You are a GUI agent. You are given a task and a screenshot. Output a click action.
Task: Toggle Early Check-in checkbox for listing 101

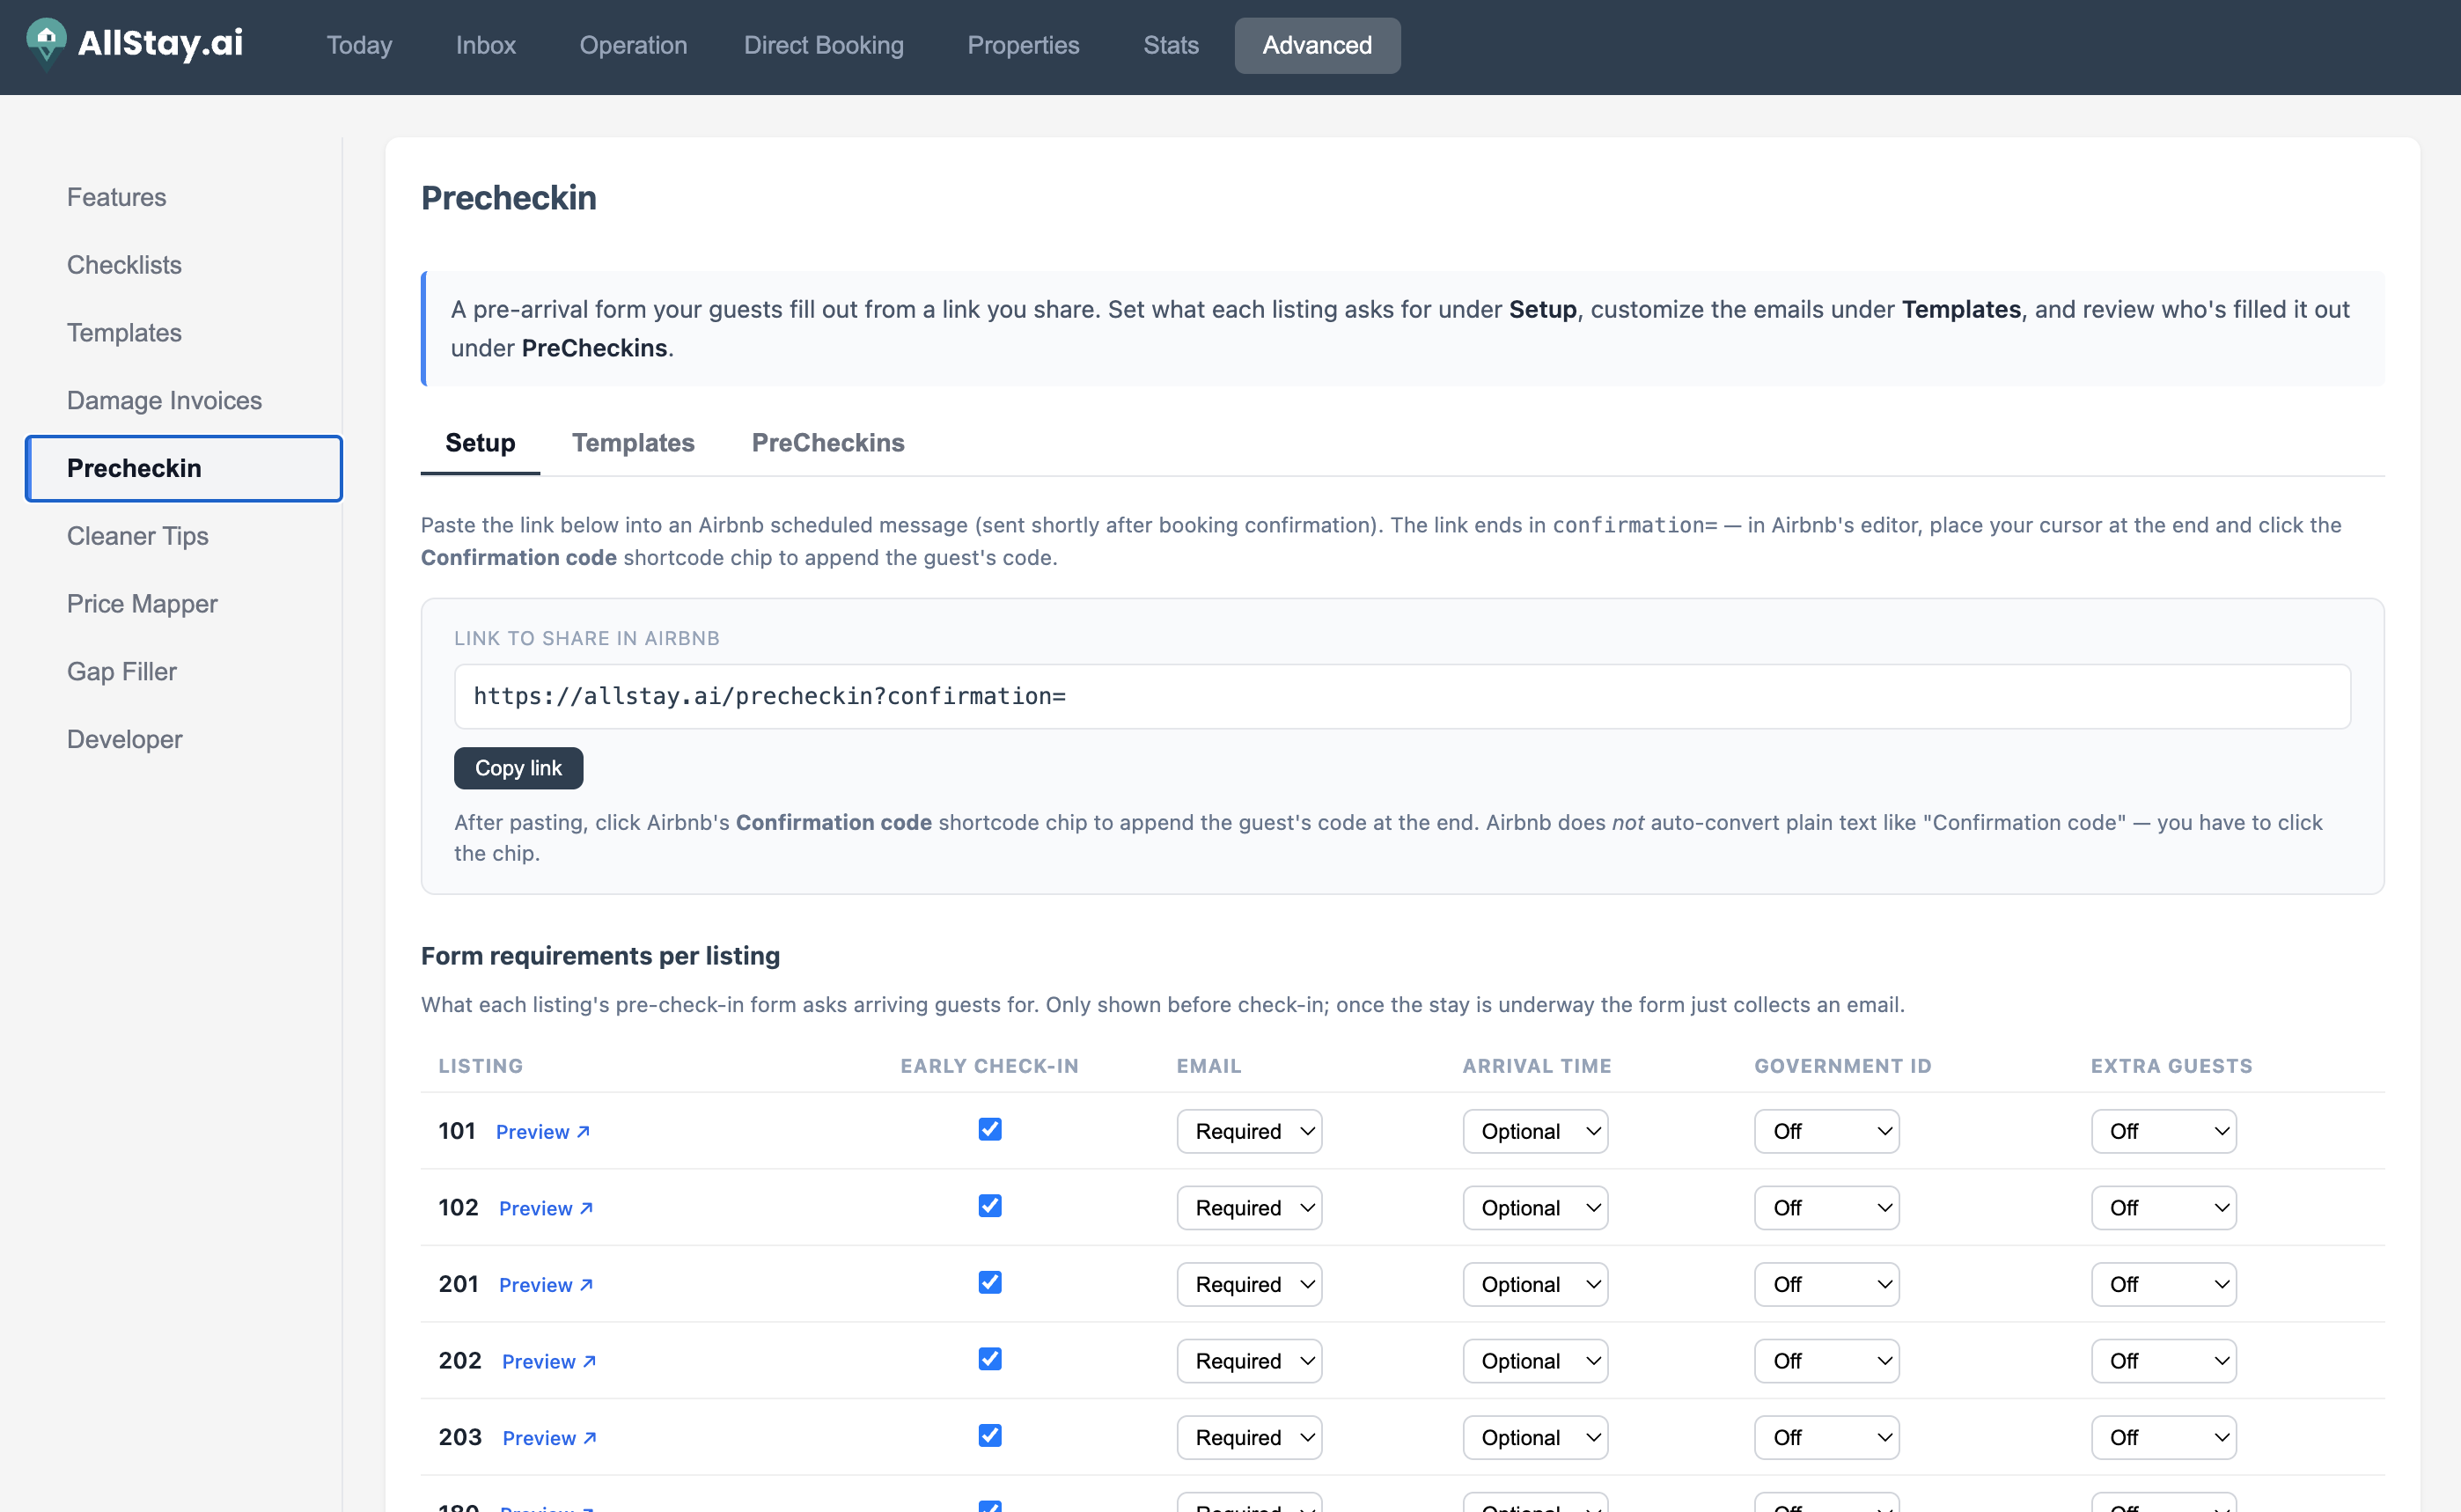990,1129
